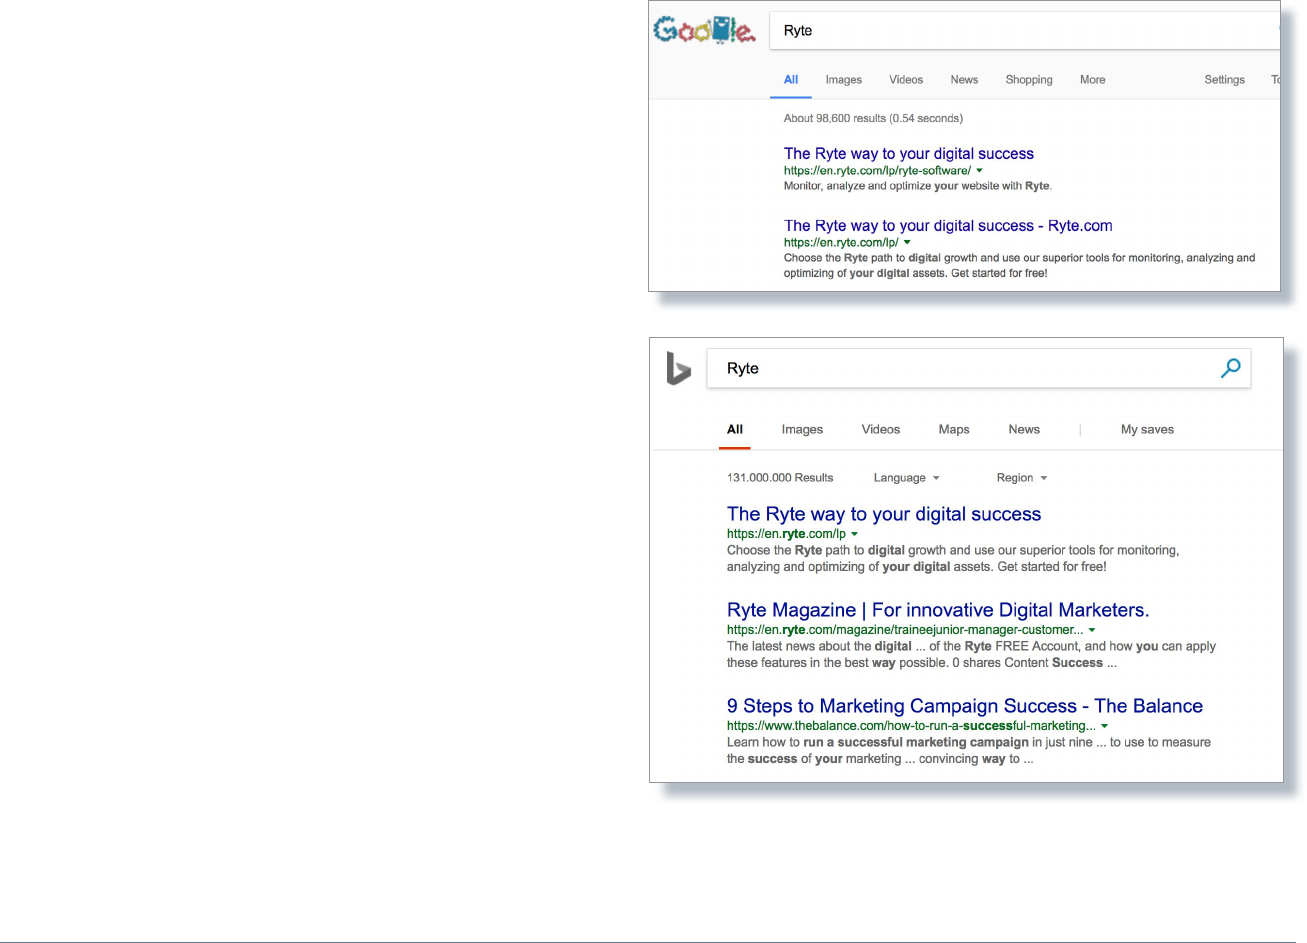The height and width of the screenshot is (943, 1307).
Task: Open Google search Settings
Action: 1224,80
